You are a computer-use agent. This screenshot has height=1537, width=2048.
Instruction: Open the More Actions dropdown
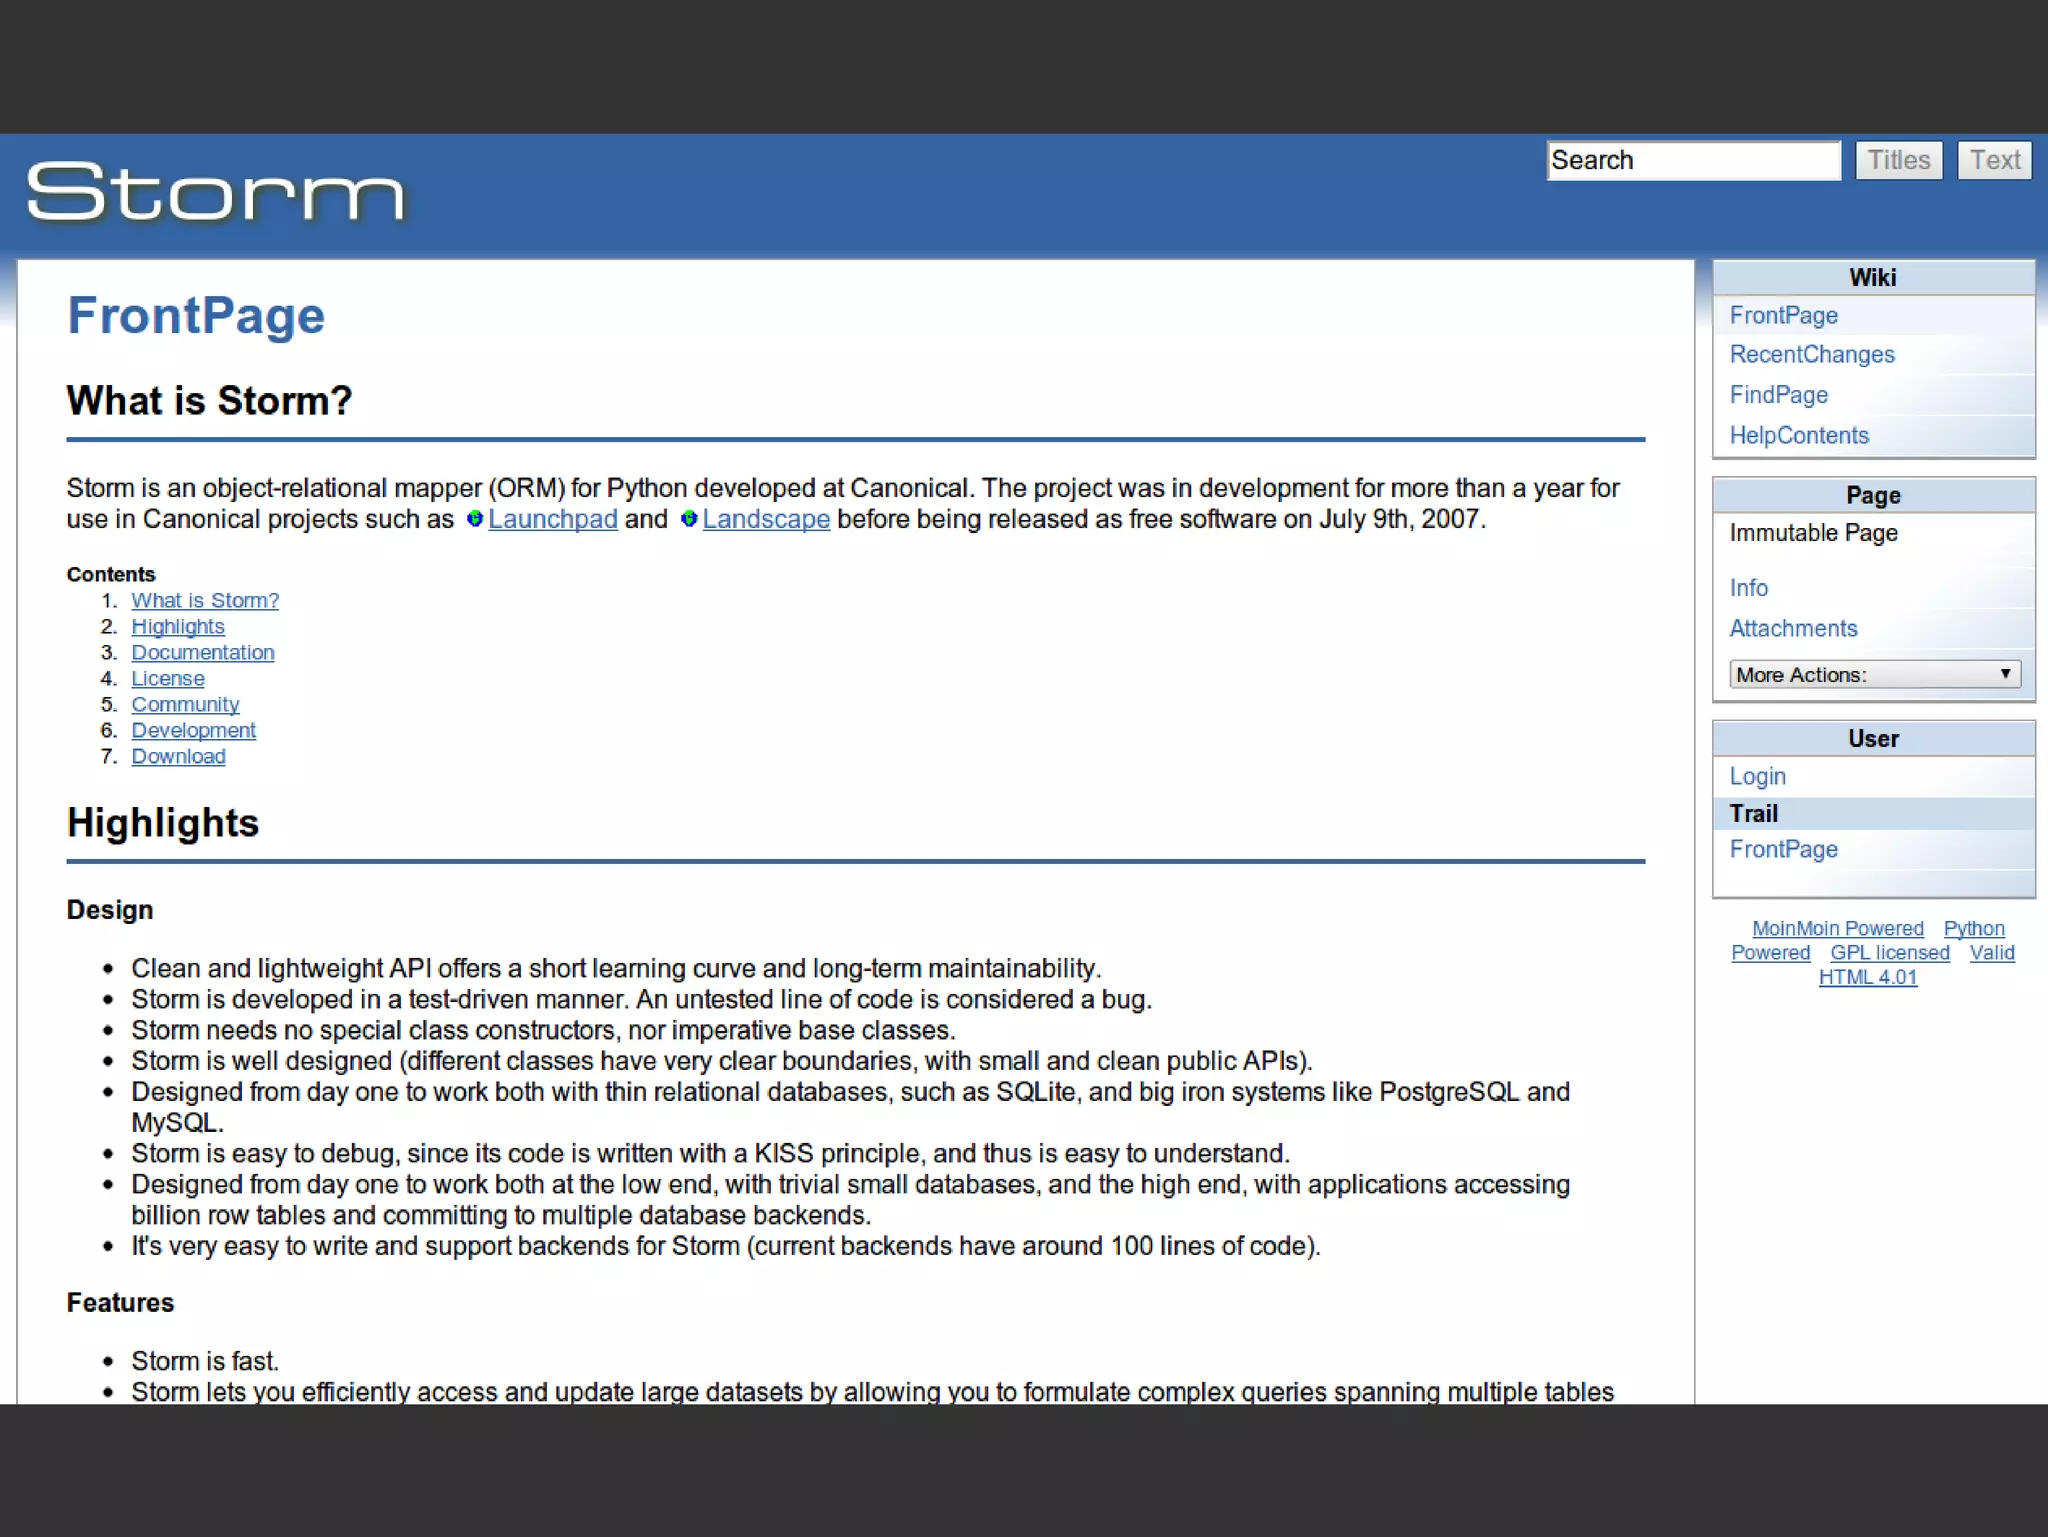(1874, 675)
